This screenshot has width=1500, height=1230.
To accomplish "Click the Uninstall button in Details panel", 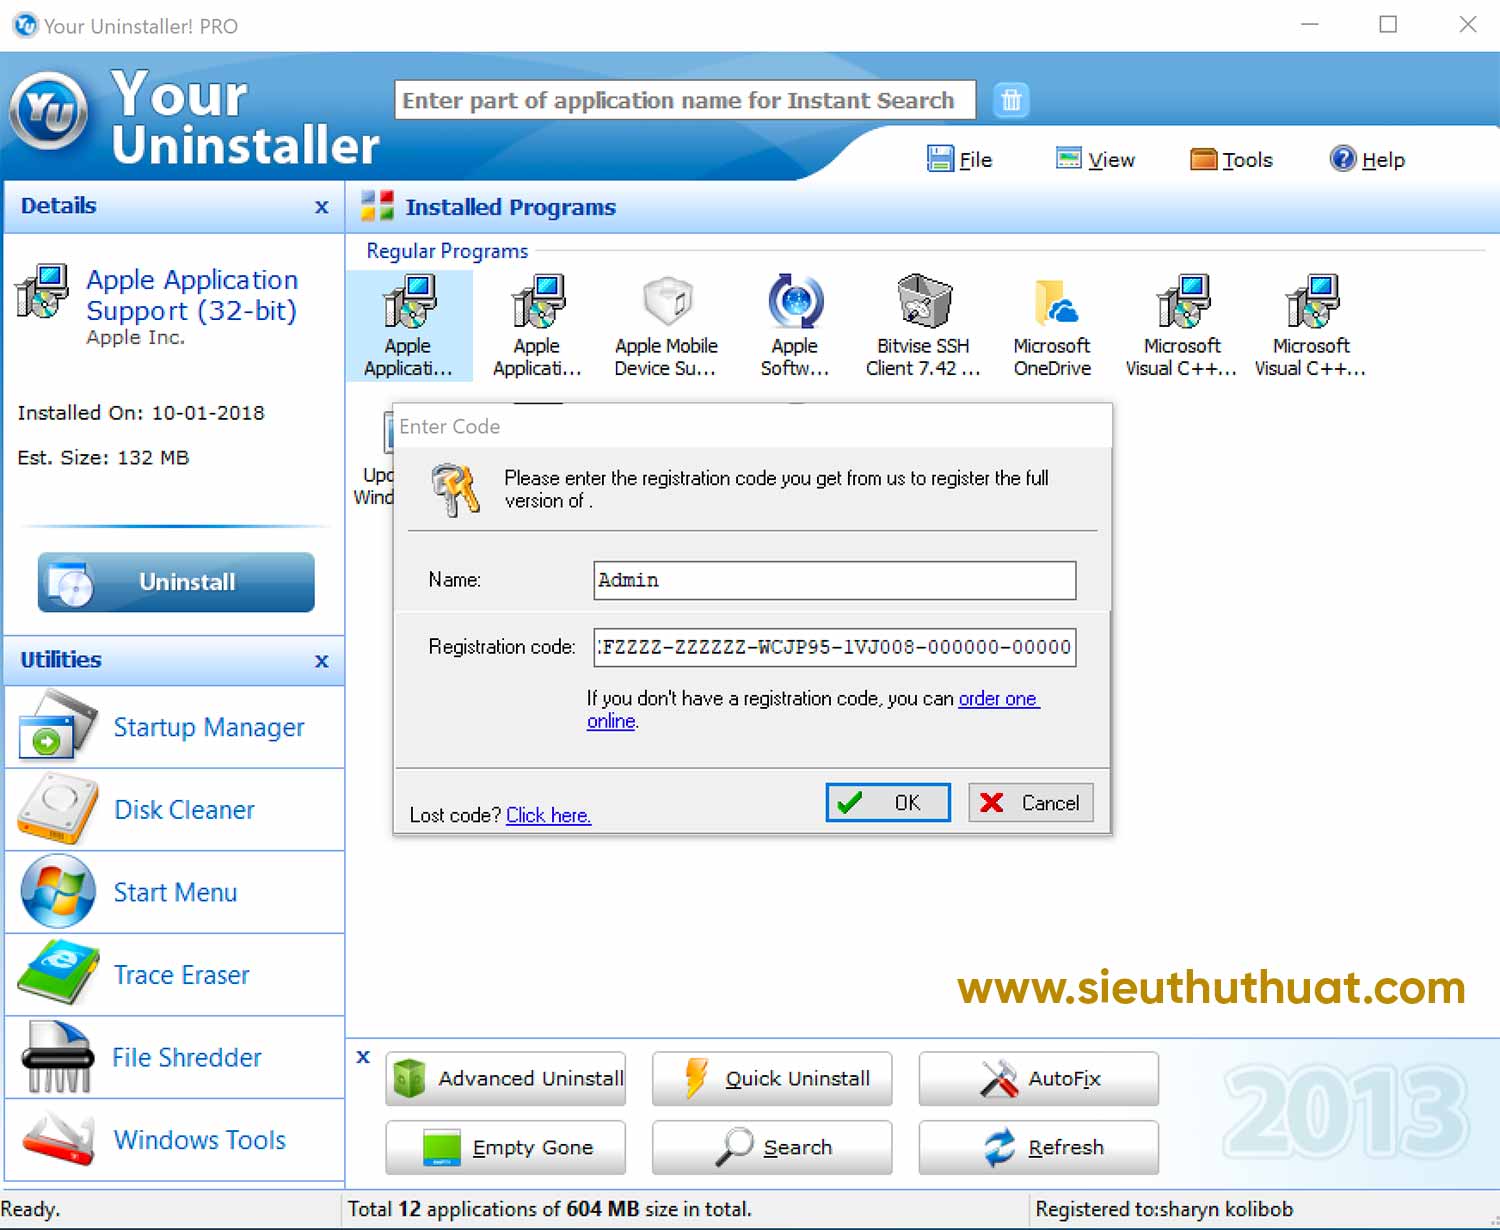I will (176, 582).
